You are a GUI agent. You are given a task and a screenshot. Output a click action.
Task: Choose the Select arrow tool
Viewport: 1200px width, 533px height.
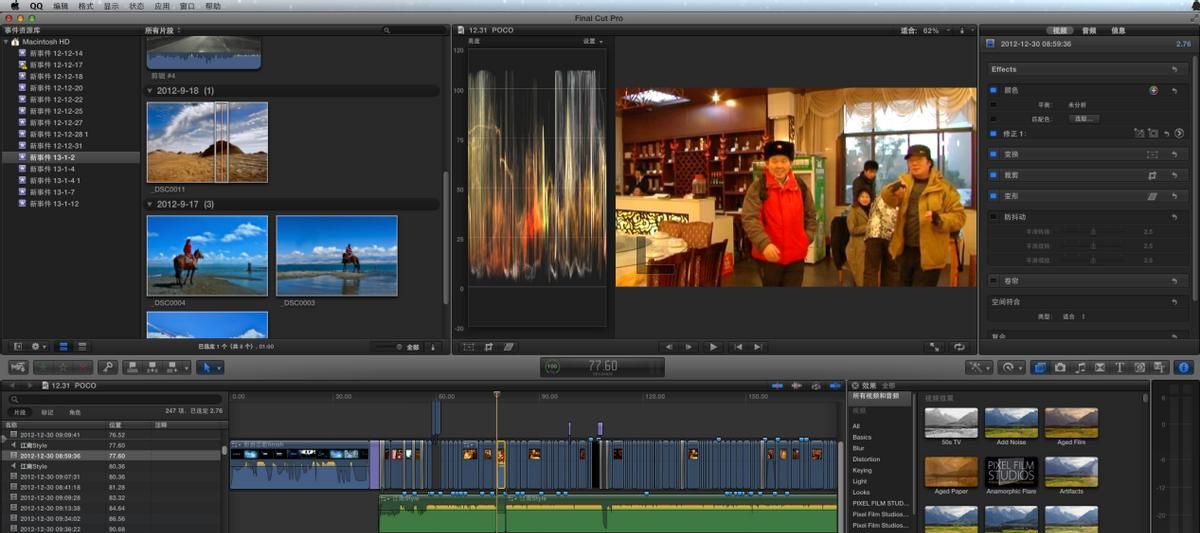pos(208,367)
